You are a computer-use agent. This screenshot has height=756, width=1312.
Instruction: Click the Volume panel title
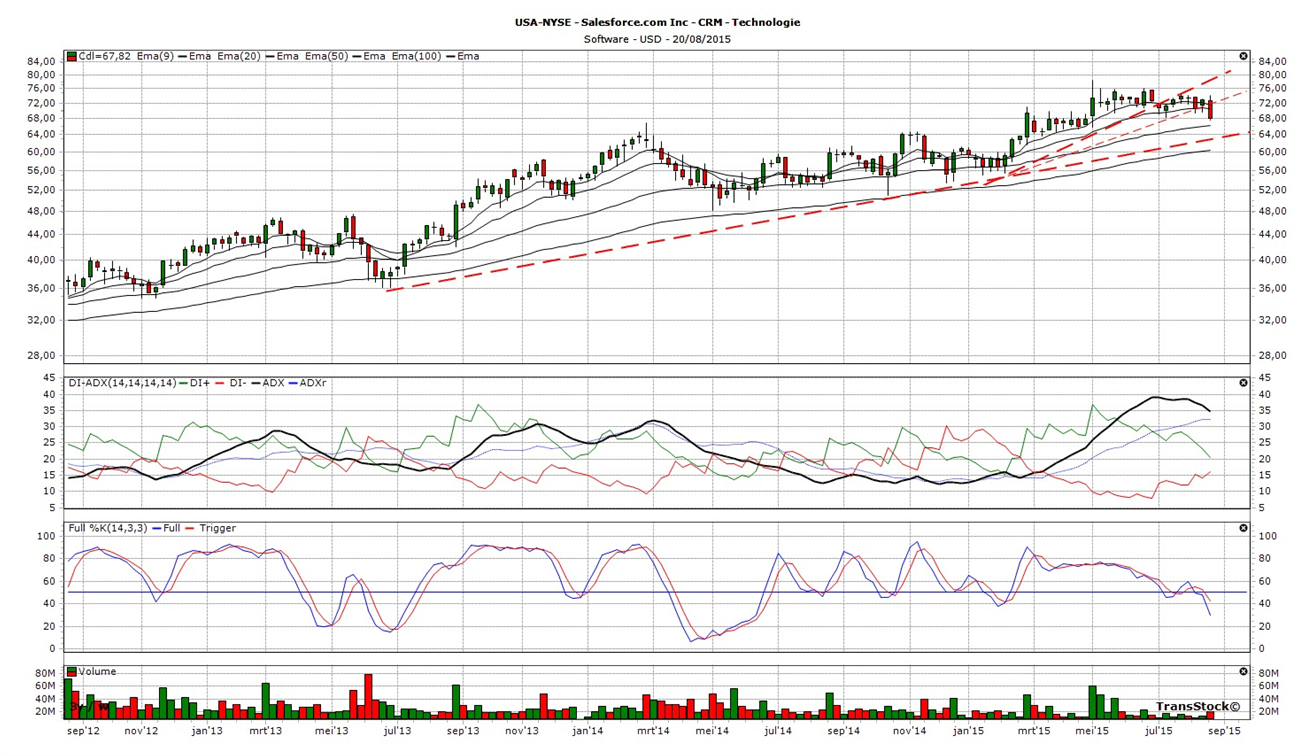click(97, 672)
